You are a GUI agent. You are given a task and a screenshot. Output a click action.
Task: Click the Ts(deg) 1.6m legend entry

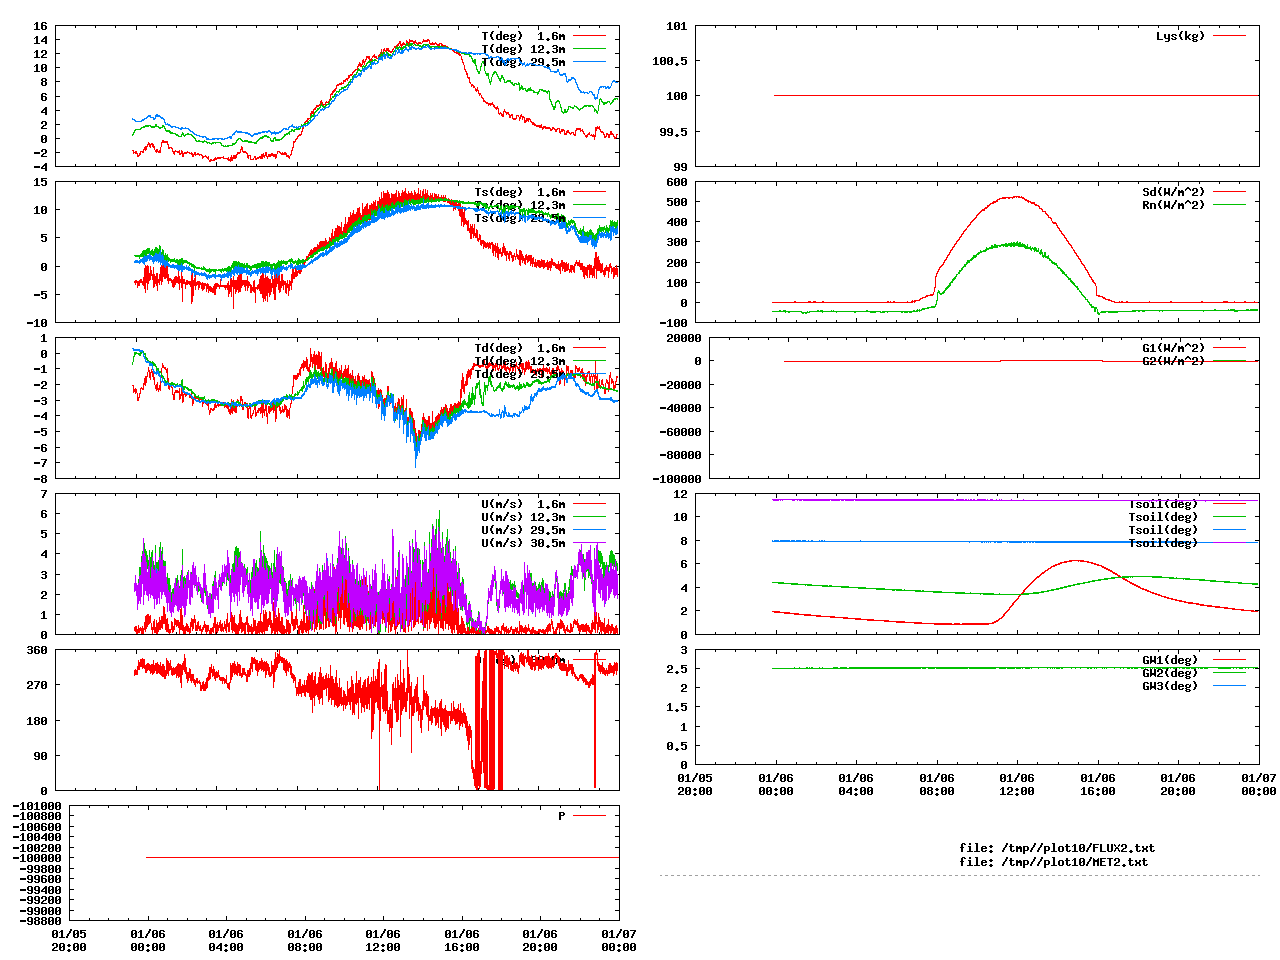click(519, 192)
